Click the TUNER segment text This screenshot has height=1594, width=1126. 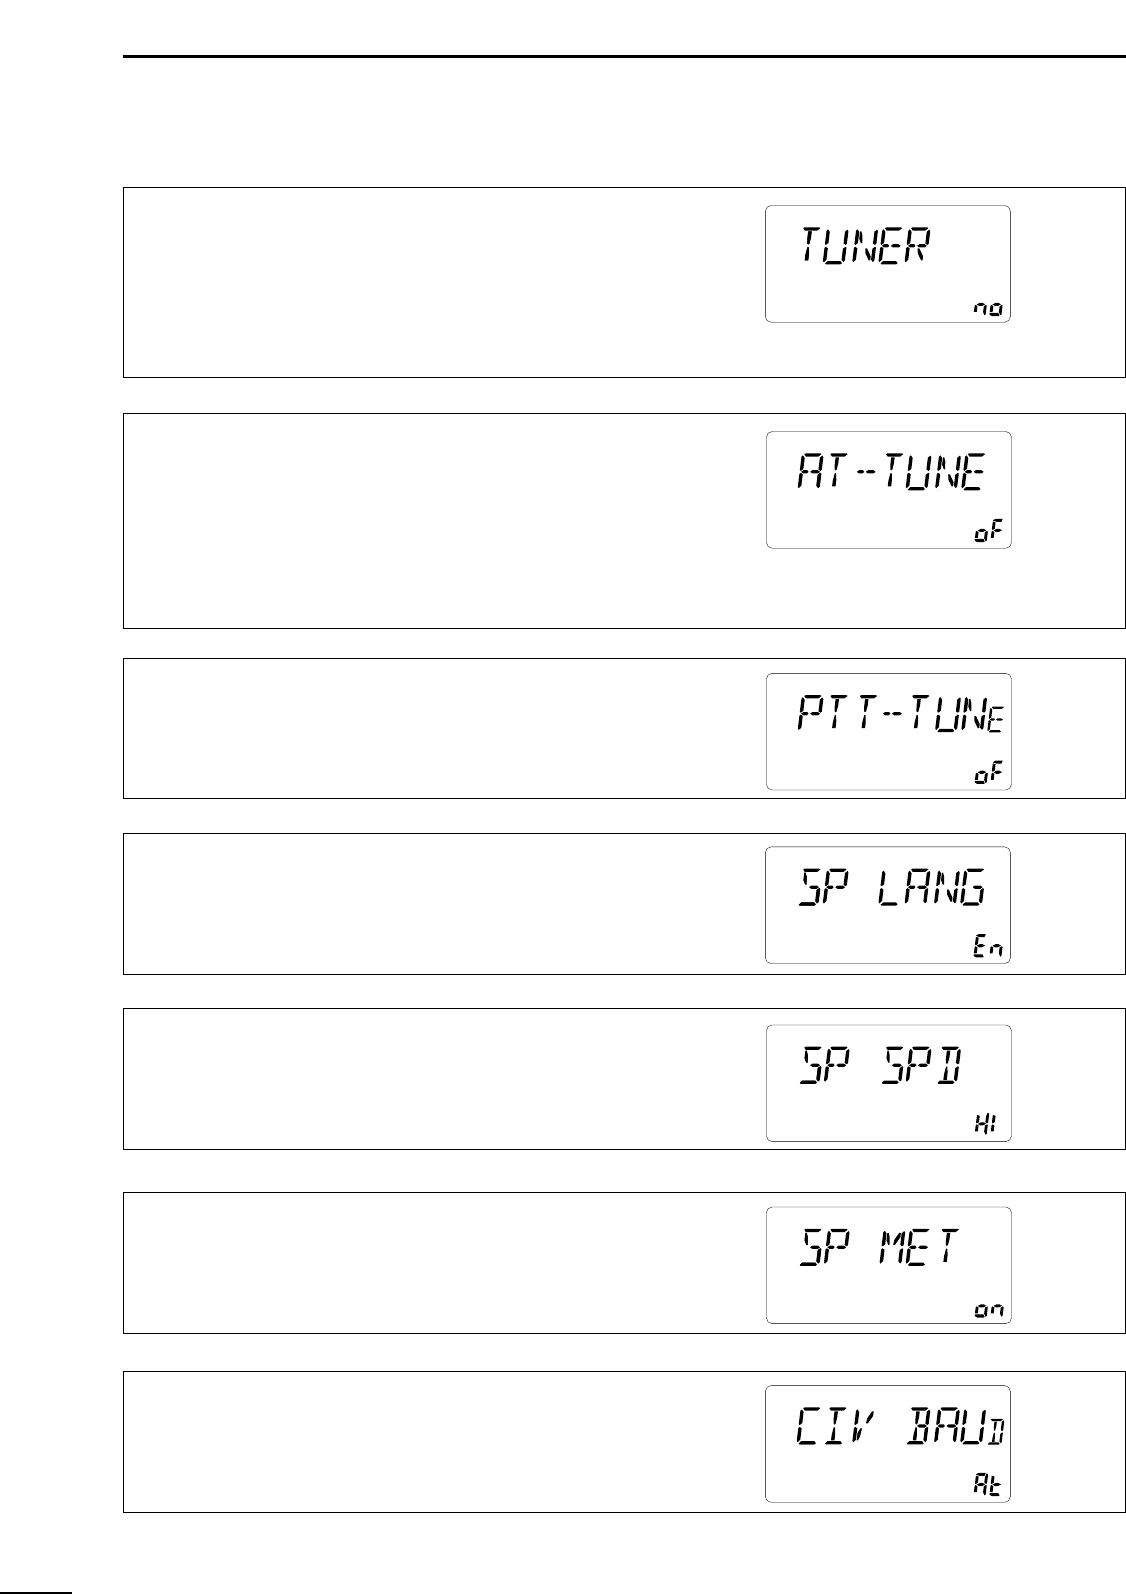point(865,246)
